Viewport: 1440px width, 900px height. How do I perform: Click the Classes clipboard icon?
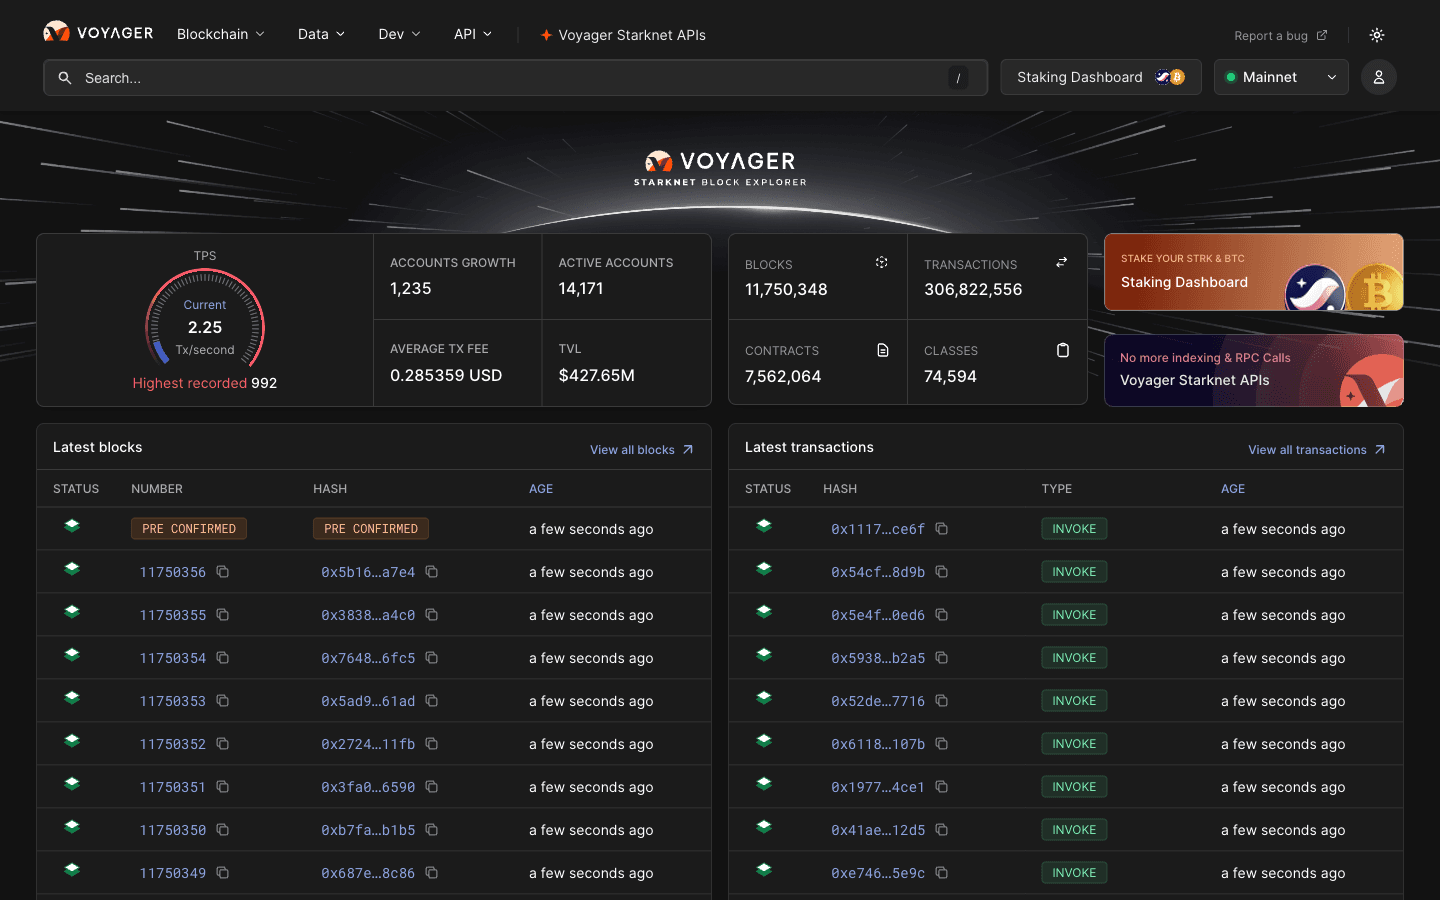tap(1063, 350)
